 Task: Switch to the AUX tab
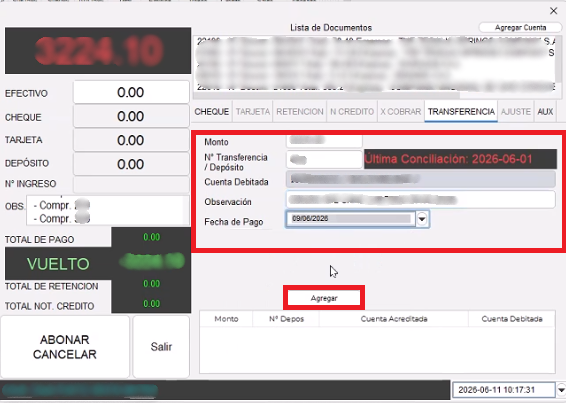pos(545,112)
